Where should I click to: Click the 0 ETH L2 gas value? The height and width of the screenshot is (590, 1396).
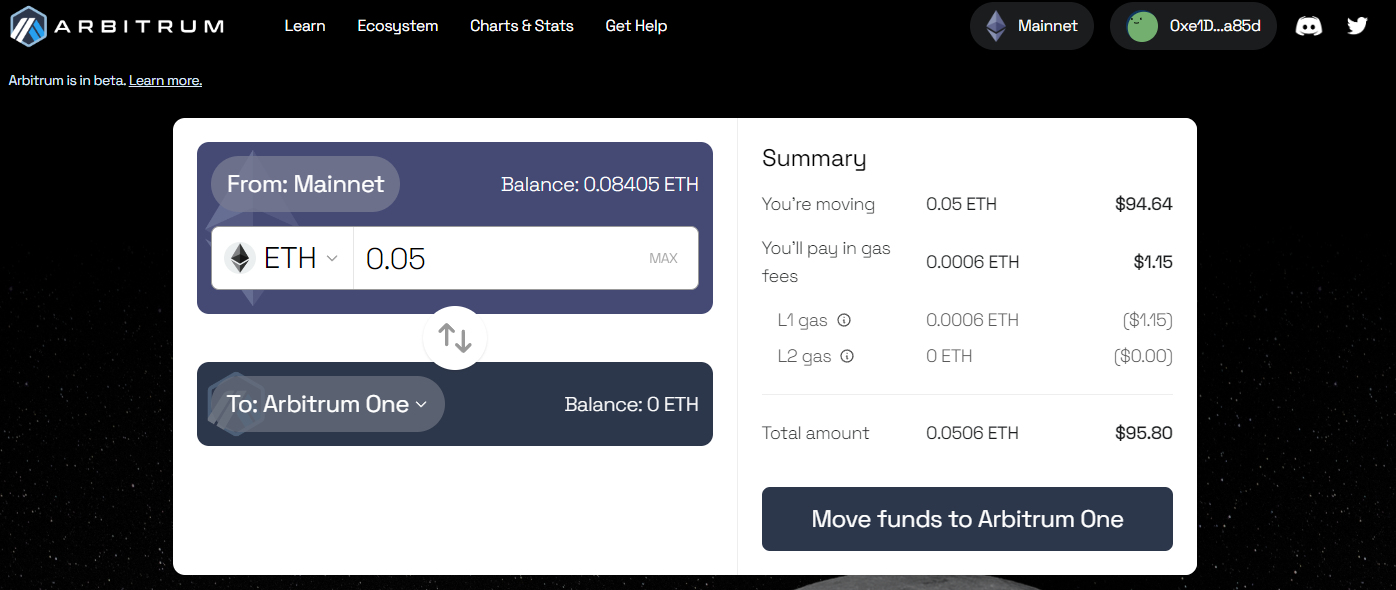(949, 356)
